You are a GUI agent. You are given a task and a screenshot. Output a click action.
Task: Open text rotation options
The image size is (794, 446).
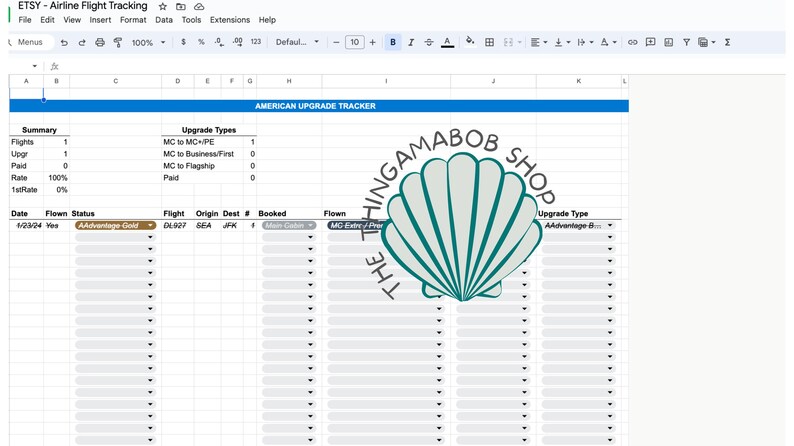pyautogui.click(x=608, y=43)
